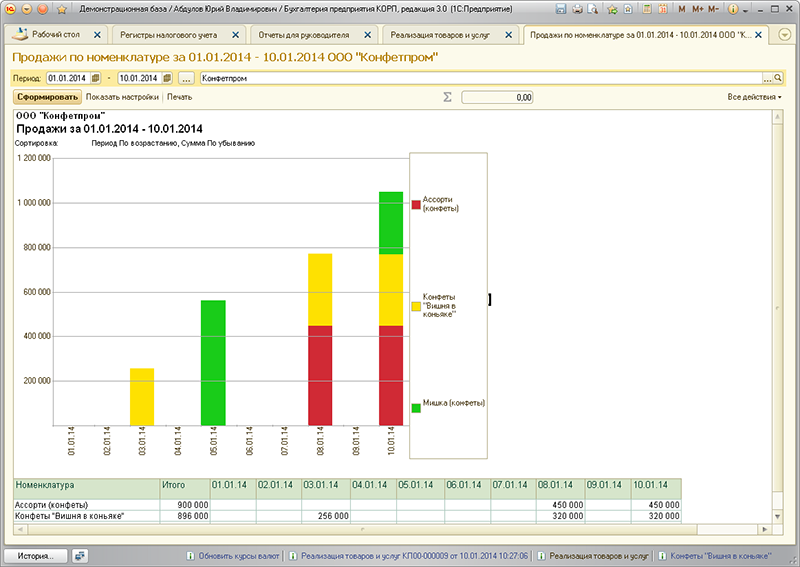Click period start date field 01.01.2014

pos(68,78)
